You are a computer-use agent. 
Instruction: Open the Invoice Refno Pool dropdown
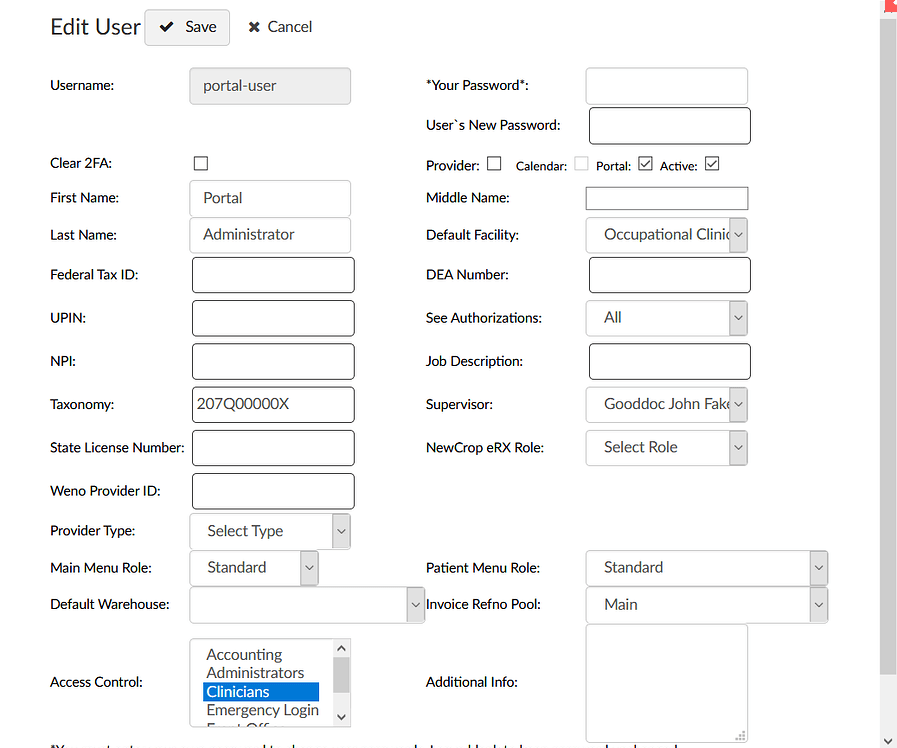coord(818,605)
